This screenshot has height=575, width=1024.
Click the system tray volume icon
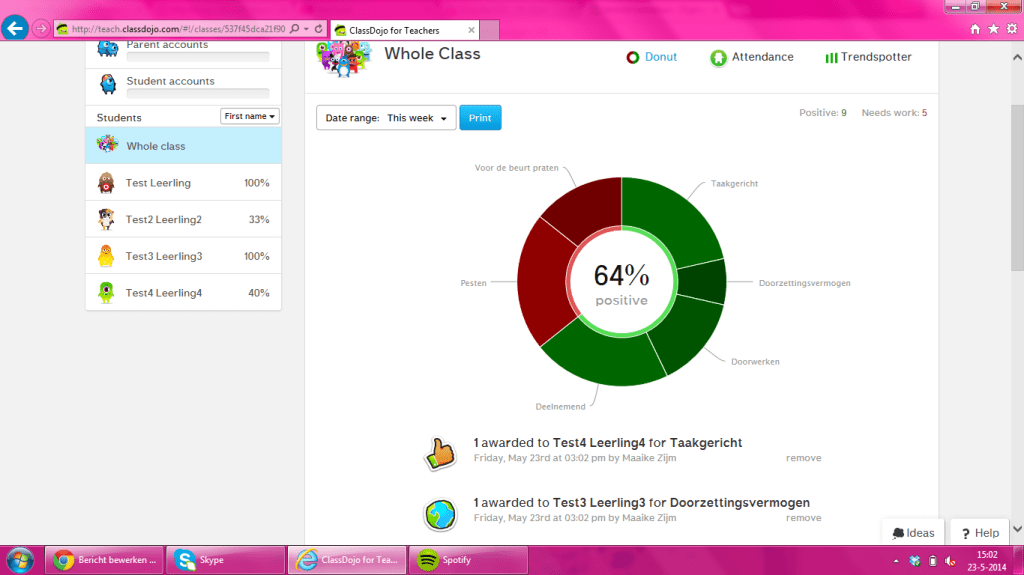point(950,561)
